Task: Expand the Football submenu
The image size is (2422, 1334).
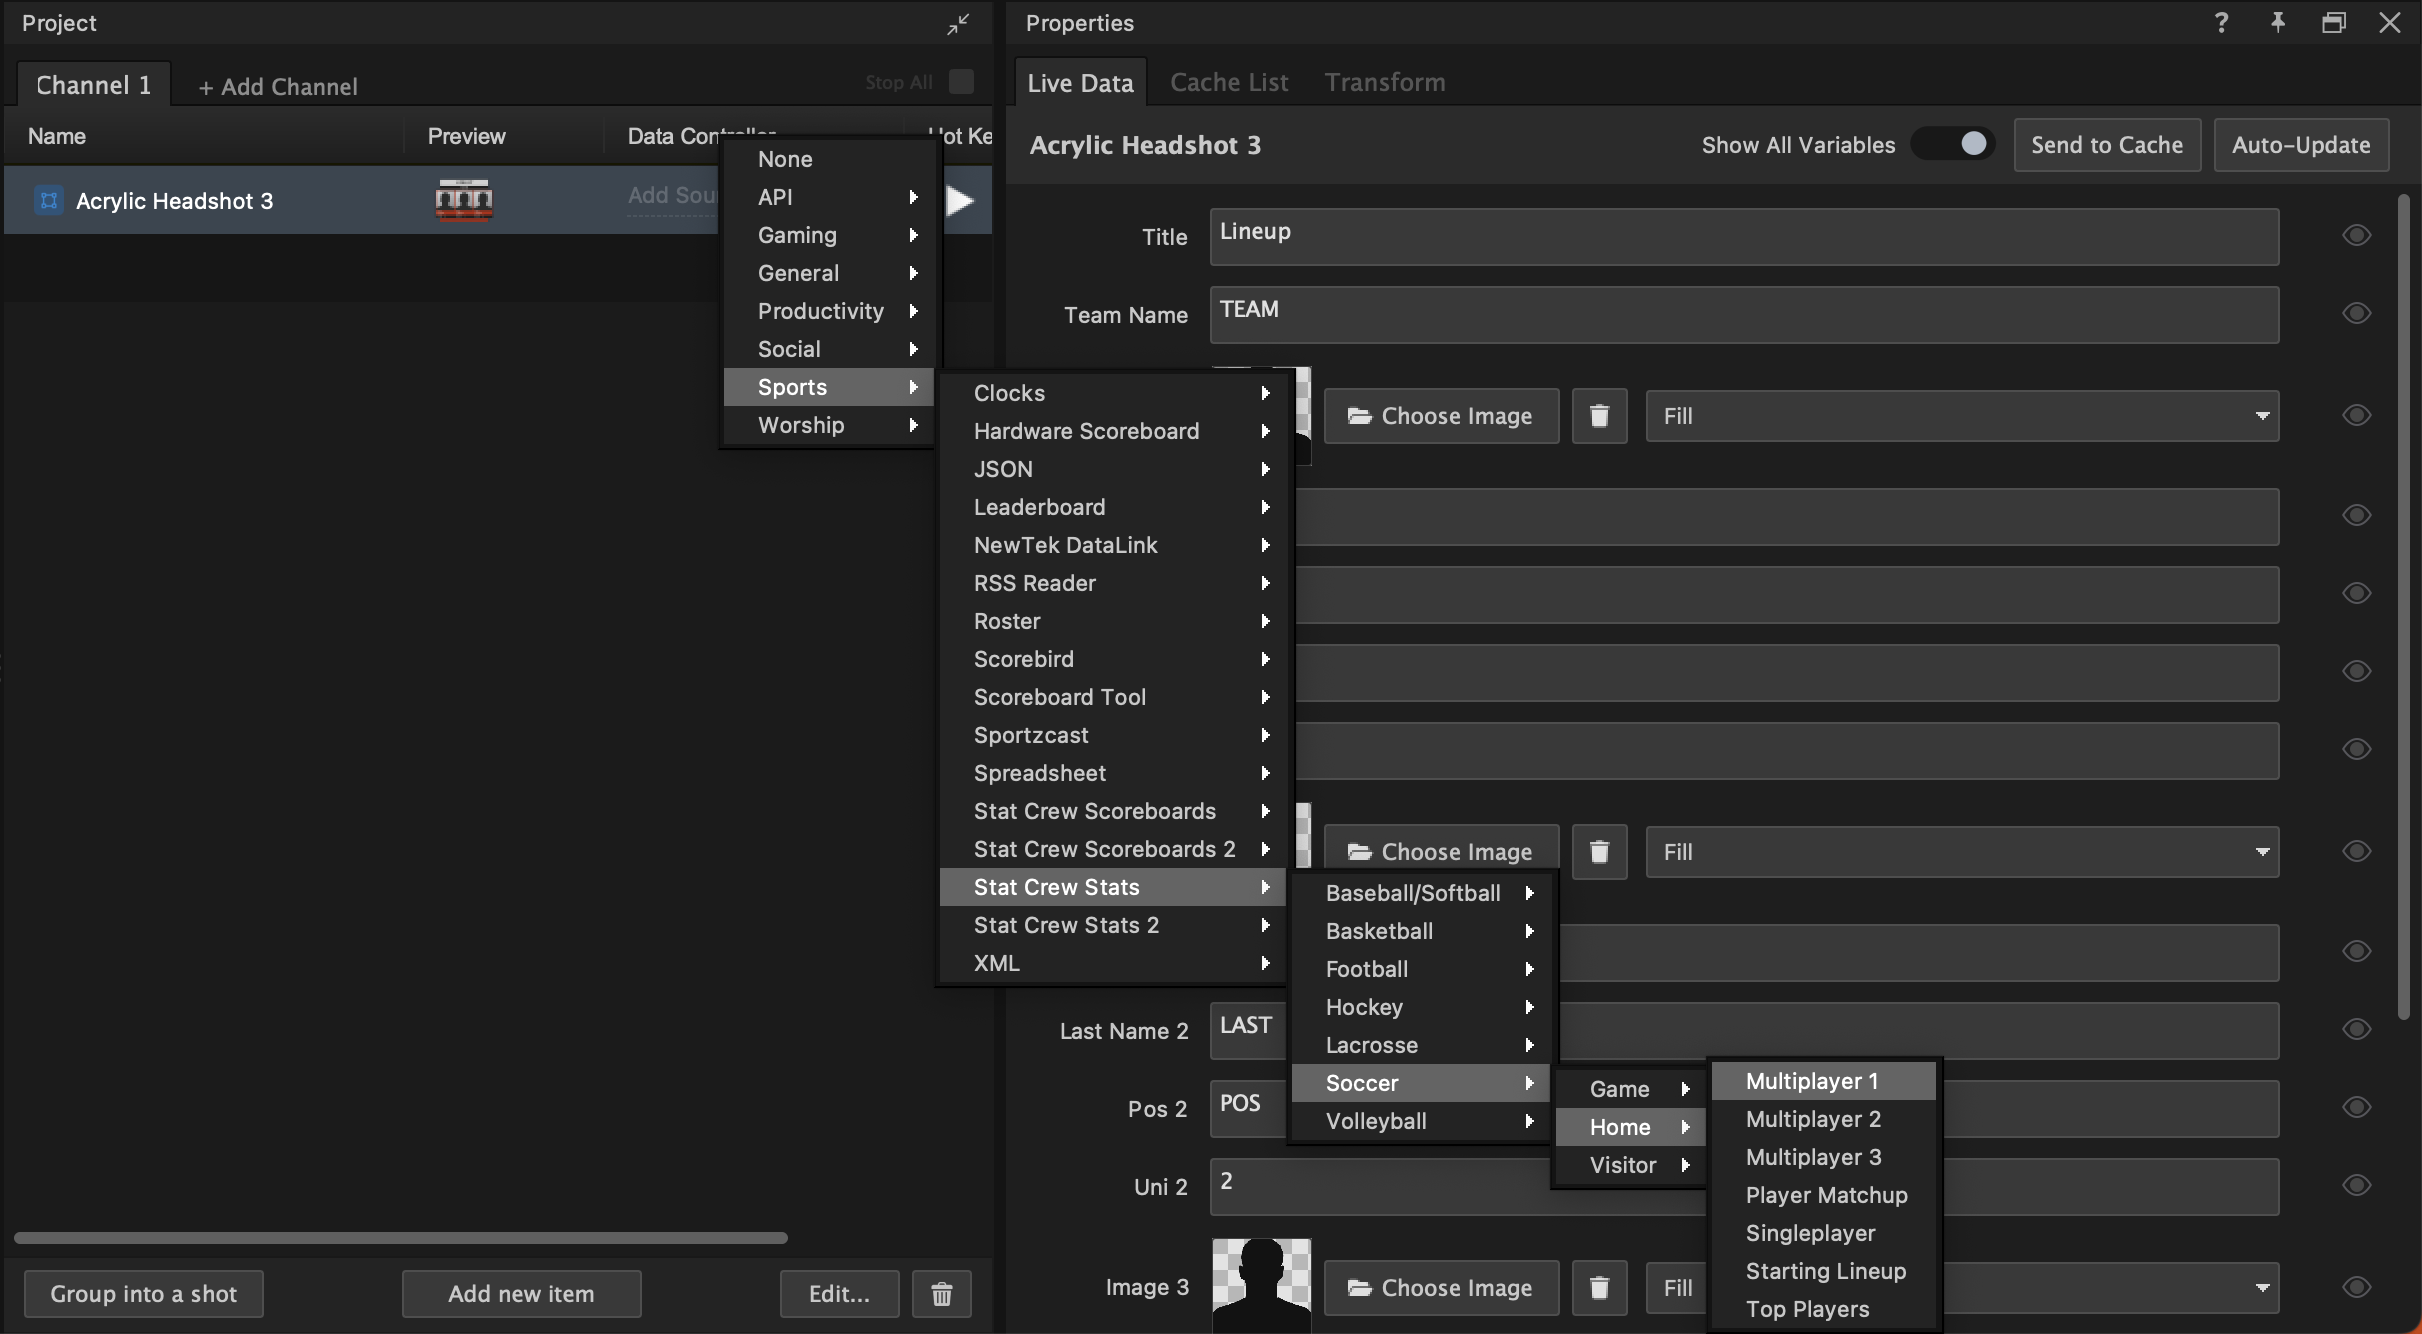Action: [1420, 969]
